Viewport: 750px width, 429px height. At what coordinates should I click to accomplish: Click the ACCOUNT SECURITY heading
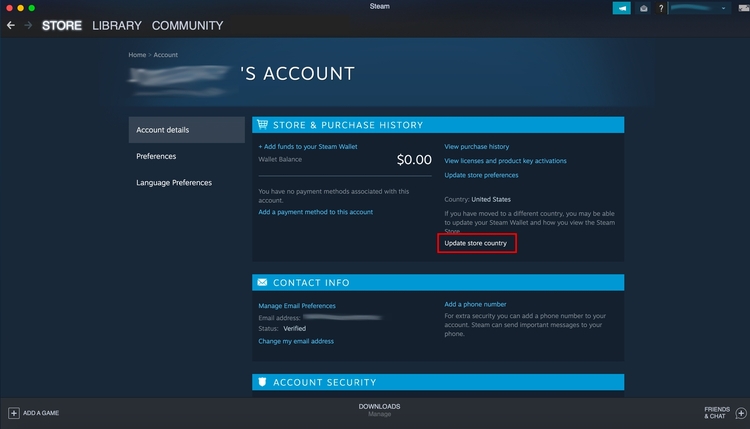pyautogui.click(x=324, y=382)
